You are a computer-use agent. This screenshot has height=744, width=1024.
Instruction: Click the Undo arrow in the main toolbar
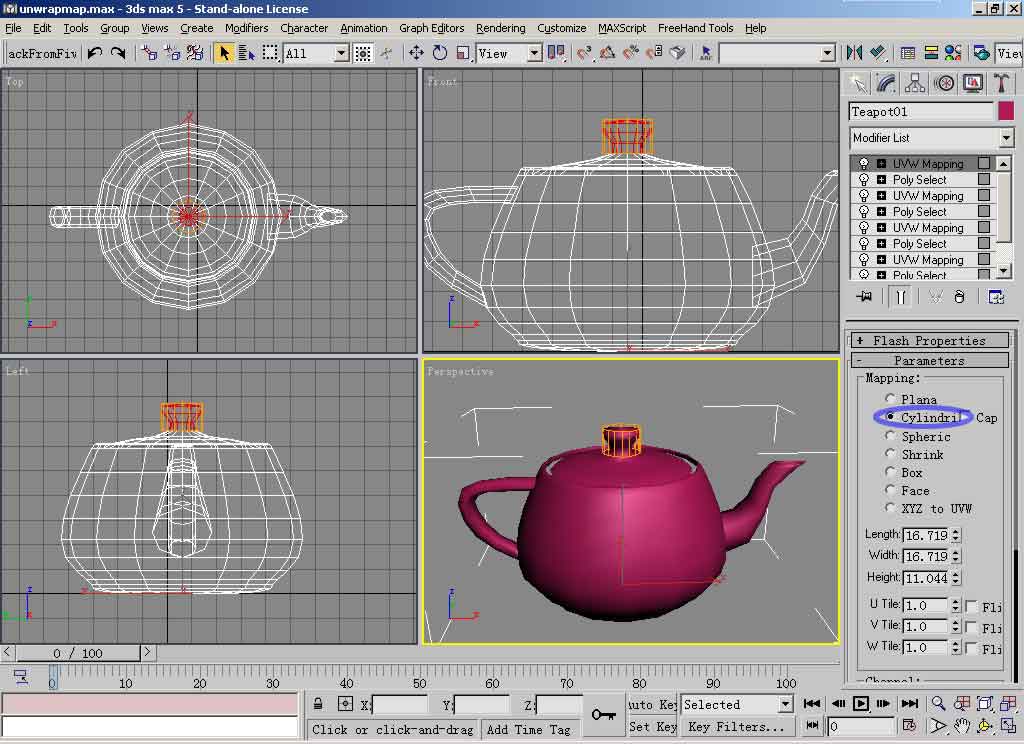[x=95, y=53]
